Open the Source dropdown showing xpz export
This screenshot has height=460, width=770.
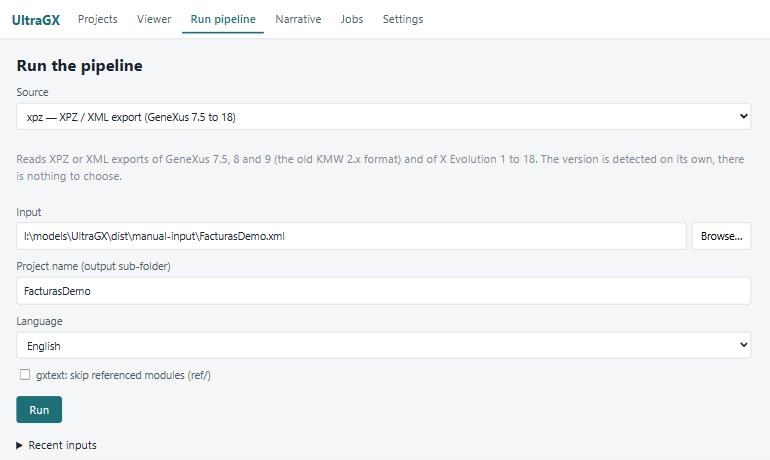tap(384, 116)
